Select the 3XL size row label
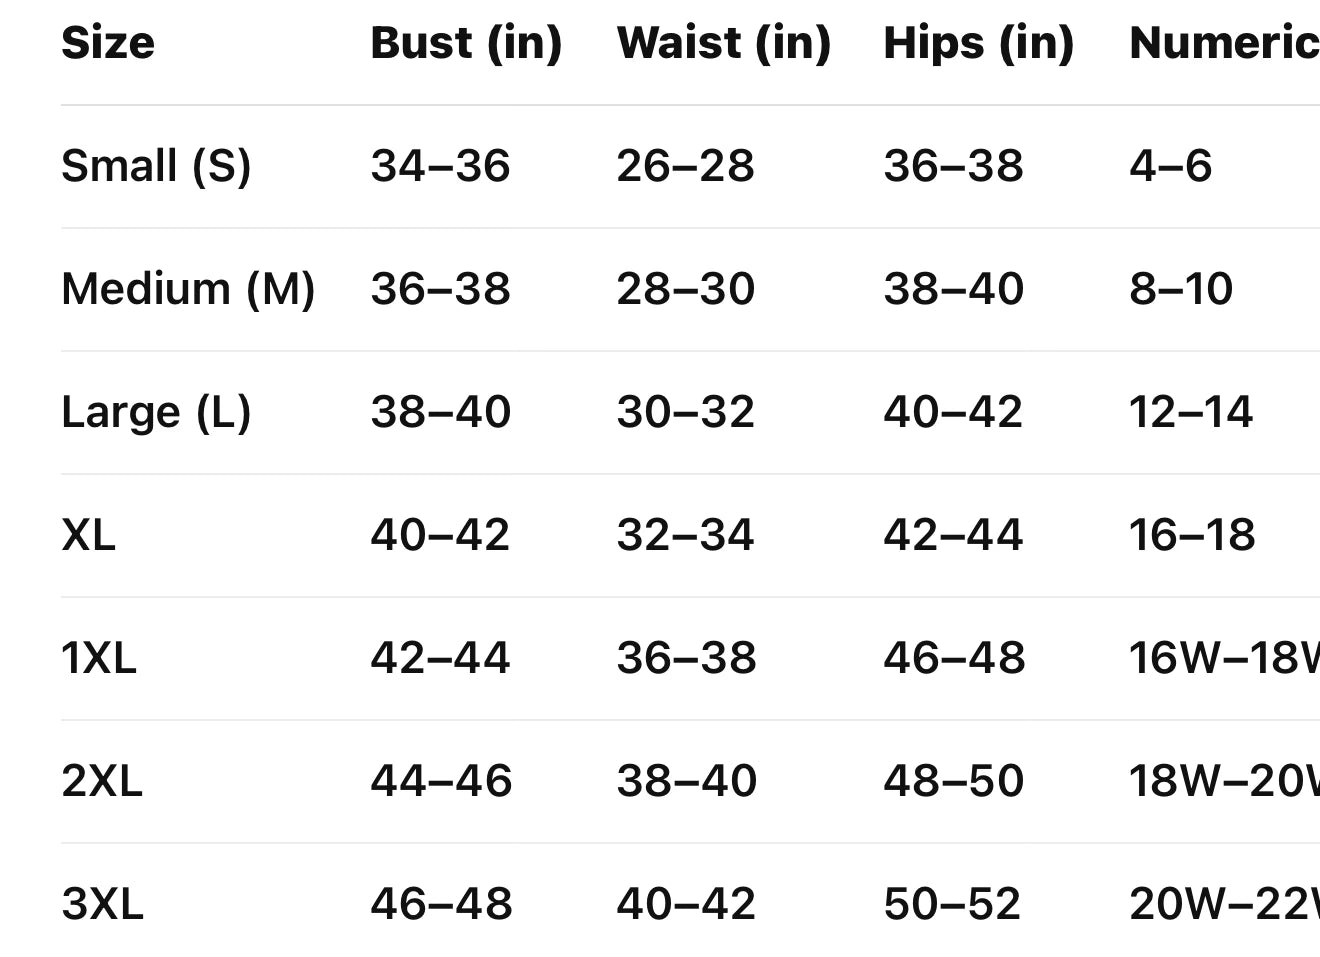Viewport: 1320px width, 957px height. (102, 904)
